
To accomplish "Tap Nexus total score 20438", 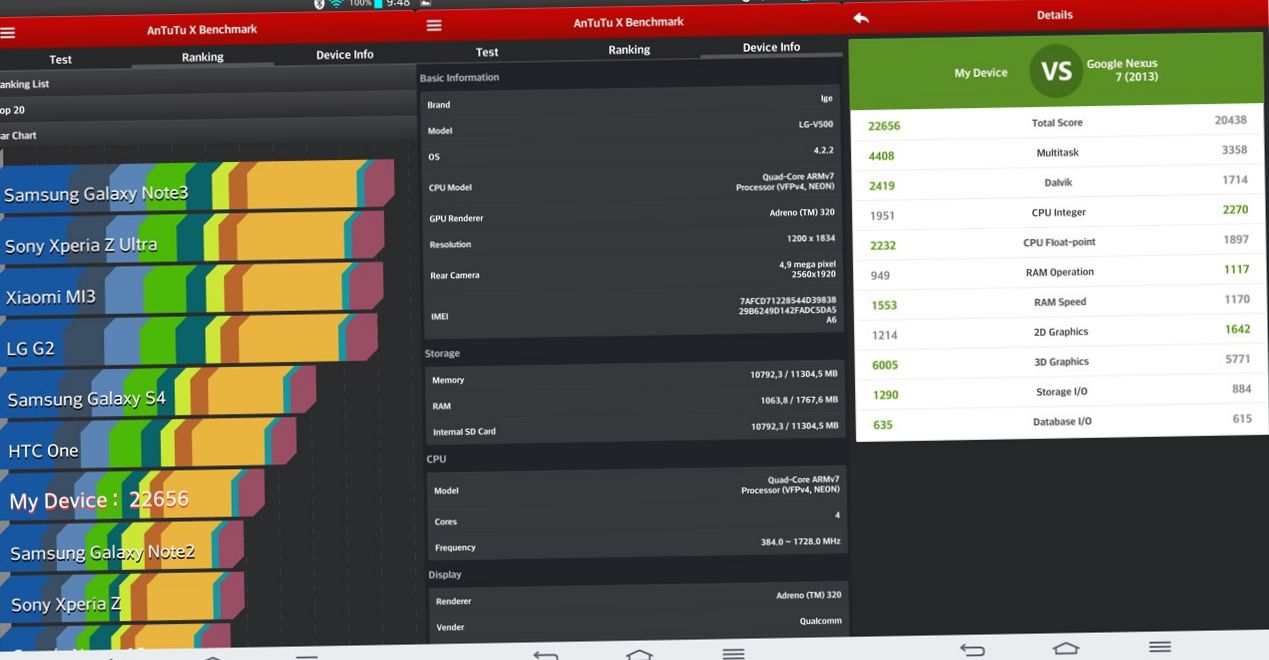I will point(1230,120).
